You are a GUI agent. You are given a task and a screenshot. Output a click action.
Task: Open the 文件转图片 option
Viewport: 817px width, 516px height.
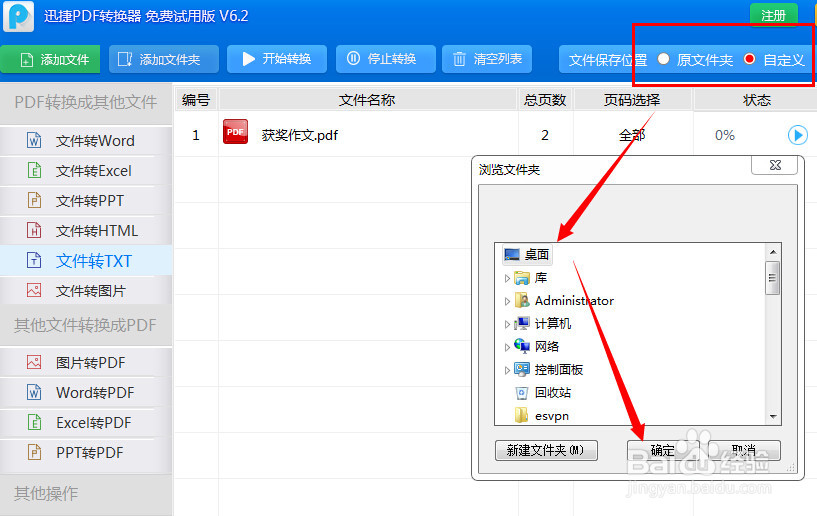click(x=86, y=291)
